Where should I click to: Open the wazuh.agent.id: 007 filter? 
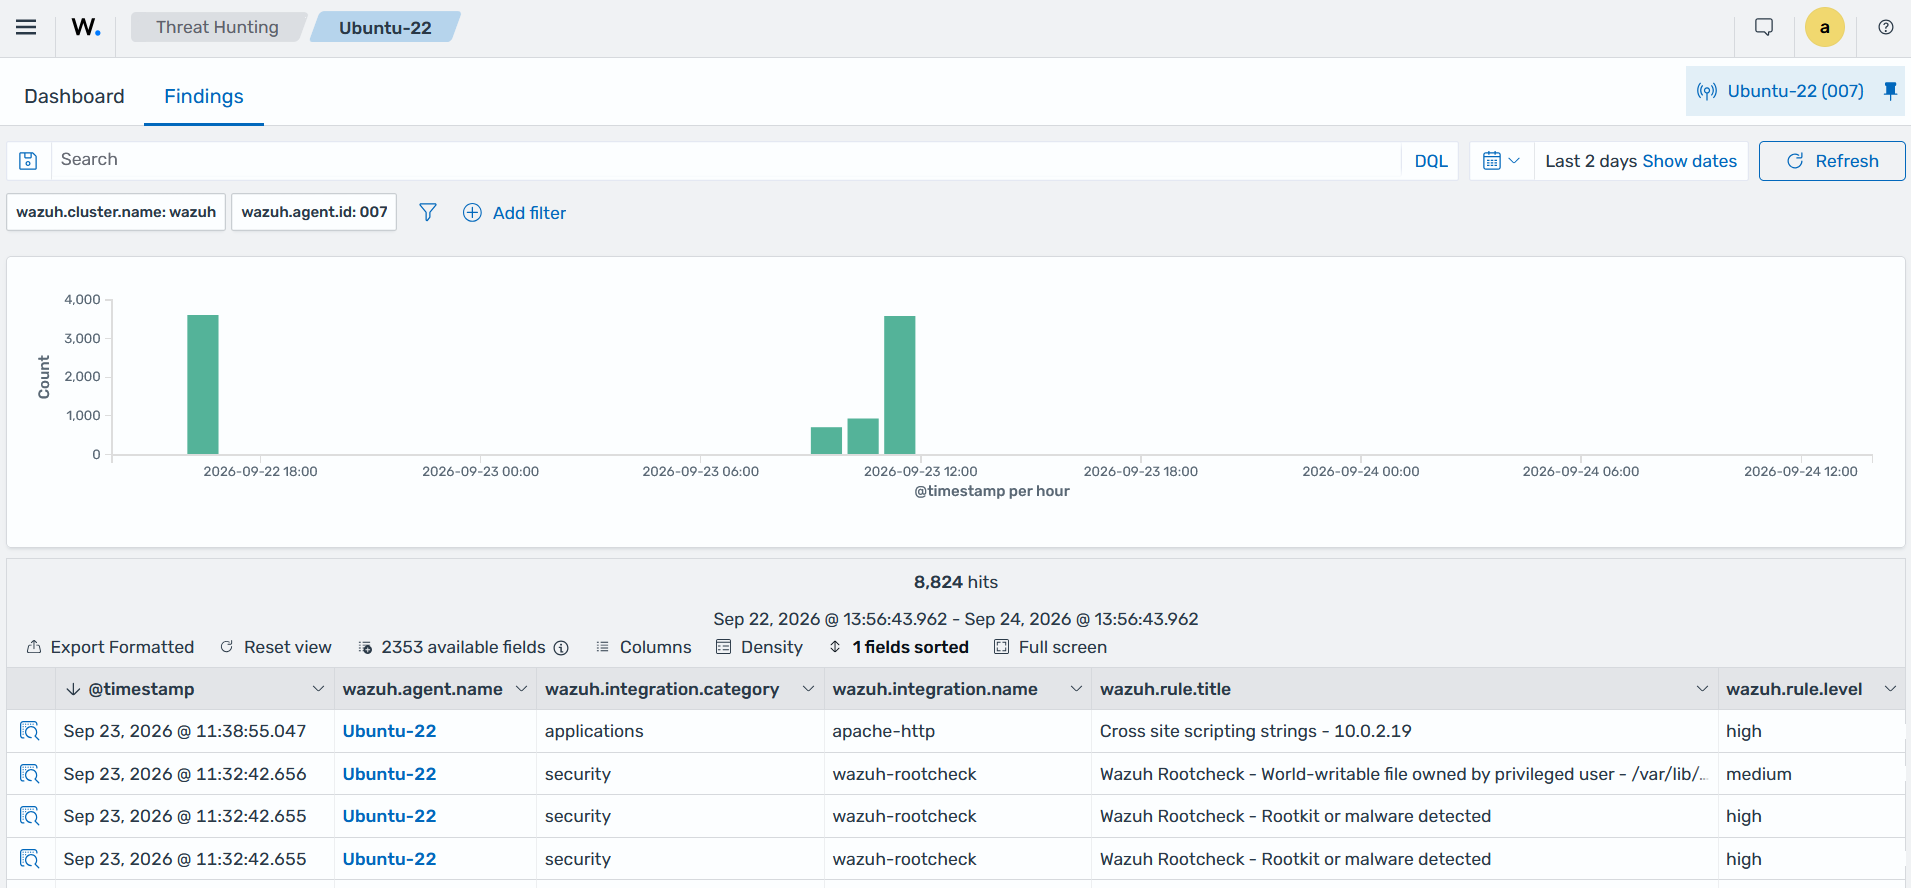pyautogui.click(x=314, y=212)
